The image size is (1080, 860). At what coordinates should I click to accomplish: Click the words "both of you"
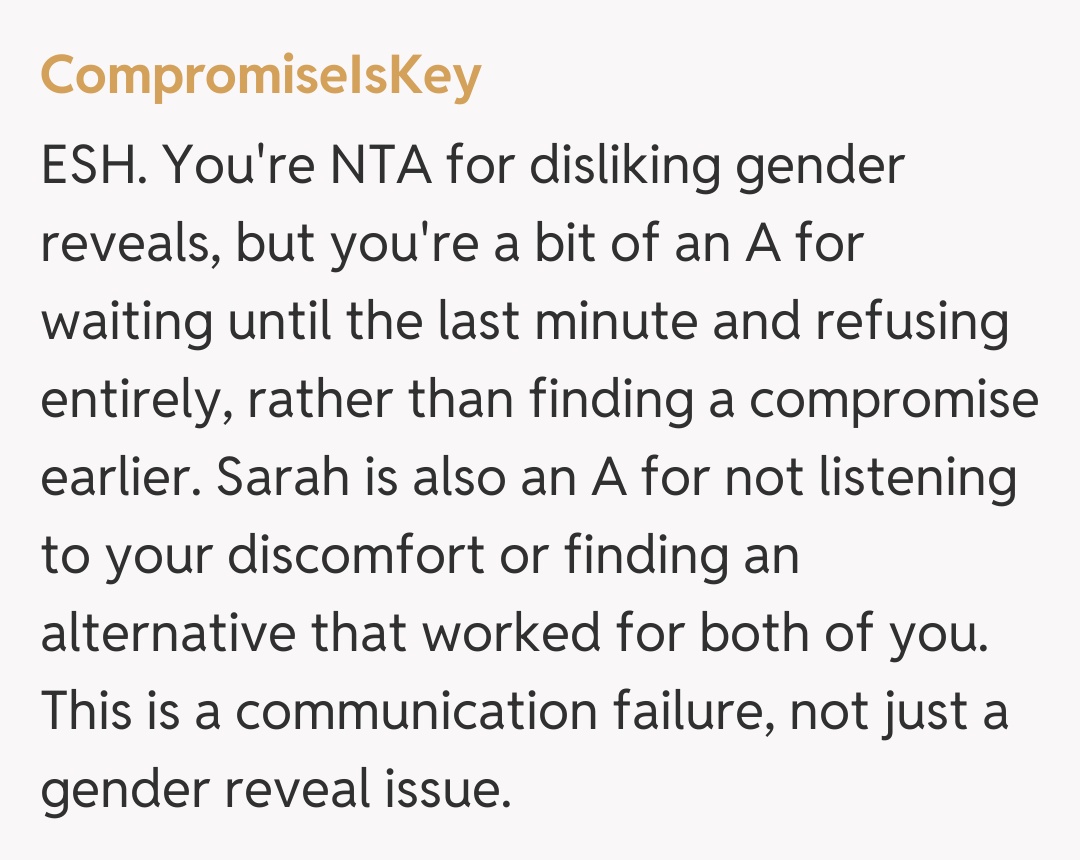pyautogui.click(x=840, y=633)
